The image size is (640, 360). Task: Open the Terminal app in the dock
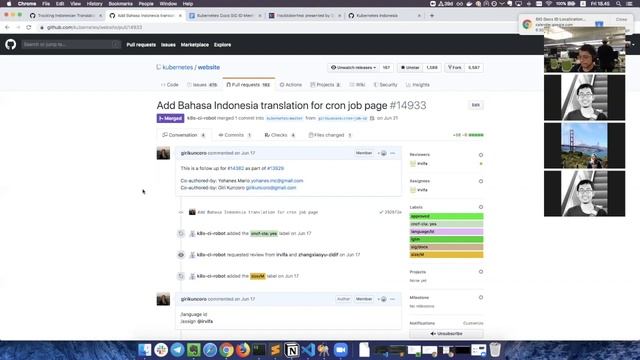259,350
